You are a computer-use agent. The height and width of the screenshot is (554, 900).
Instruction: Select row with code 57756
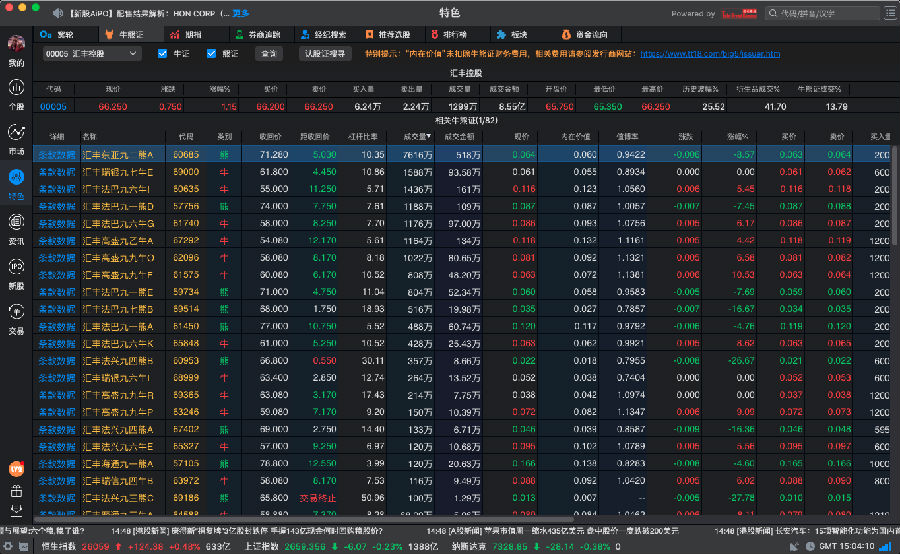[x=463, y=206]
